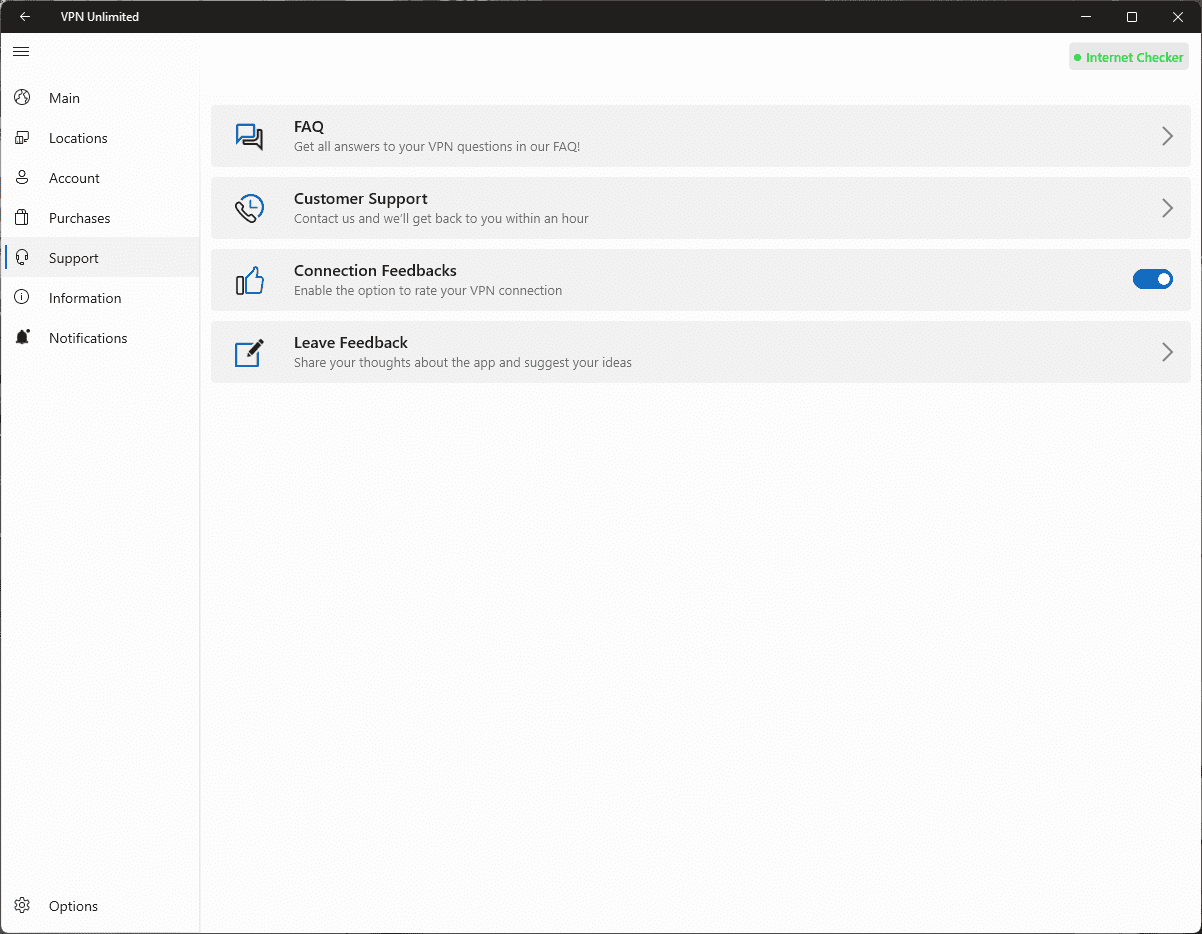Click the Customer Support title text
1202x934 pixels.
(360, 199)
